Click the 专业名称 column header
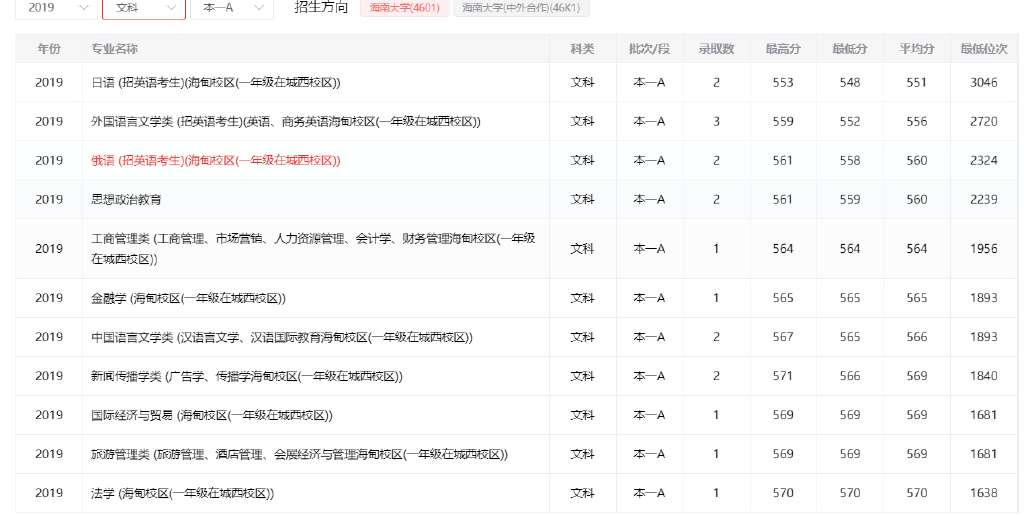Screen dimensions: 1024x516 point(114,49)
